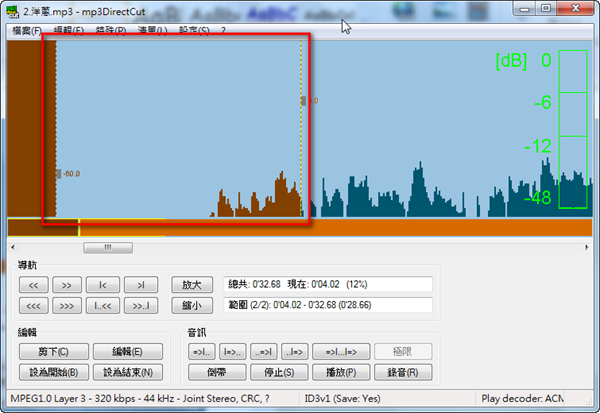Screen dimensions: 600x413
Task: Click the scrollbar left arrow
Action: (x=13, y=248)
